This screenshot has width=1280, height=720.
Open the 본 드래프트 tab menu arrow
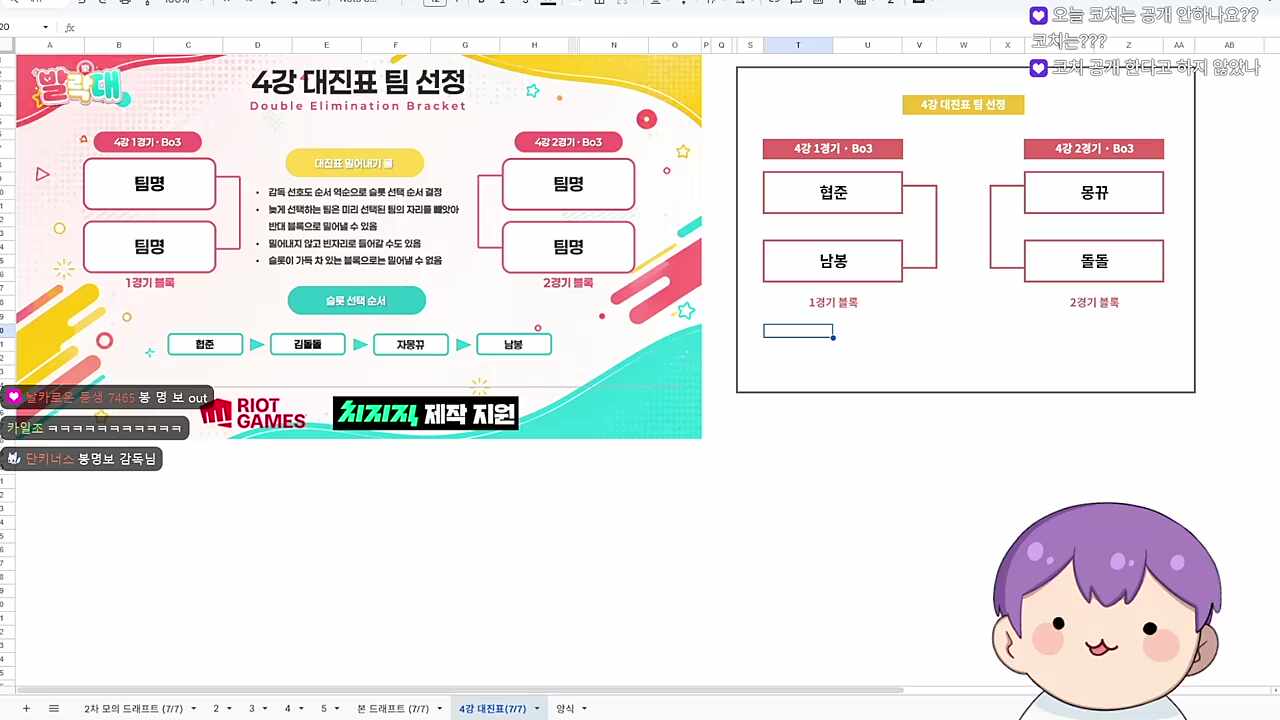[439, 709]
